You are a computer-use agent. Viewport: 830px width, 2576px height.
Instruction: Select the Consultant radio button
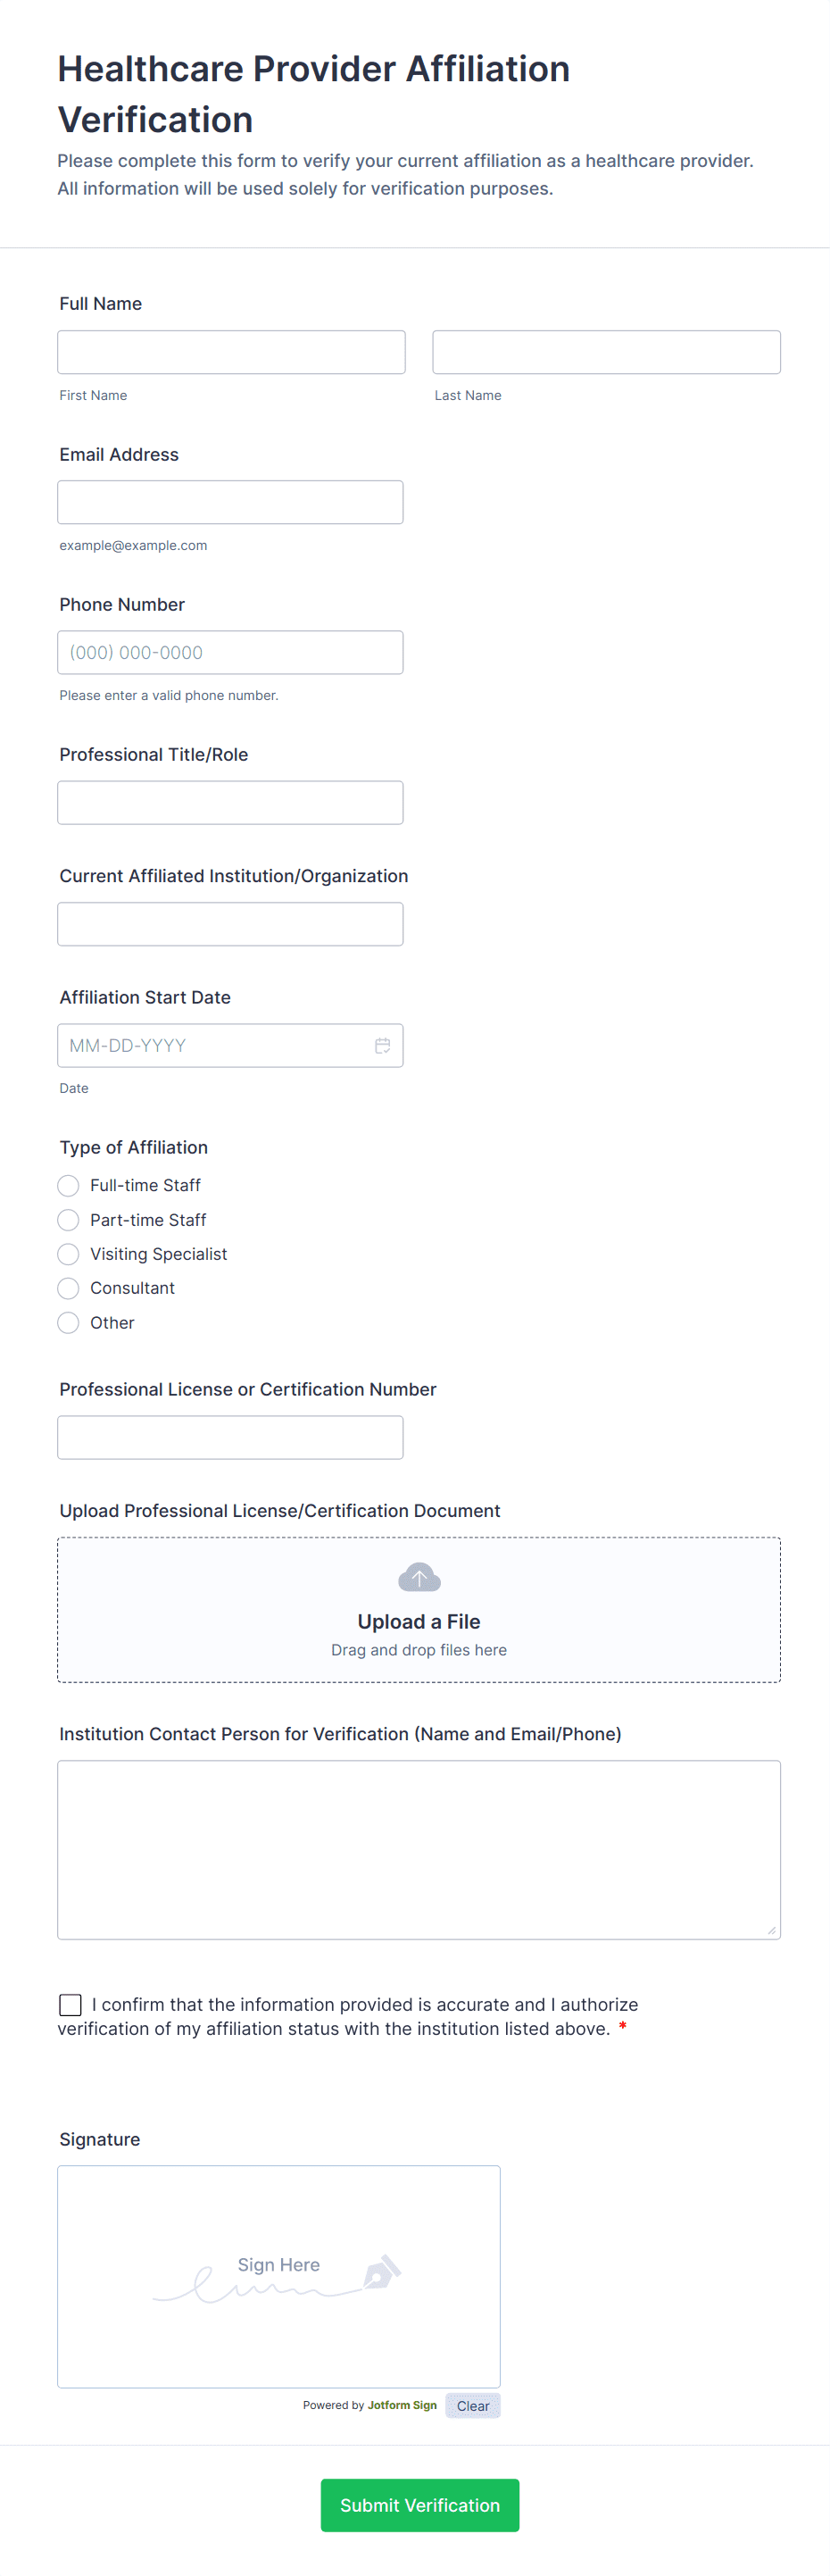[68, 1288]
